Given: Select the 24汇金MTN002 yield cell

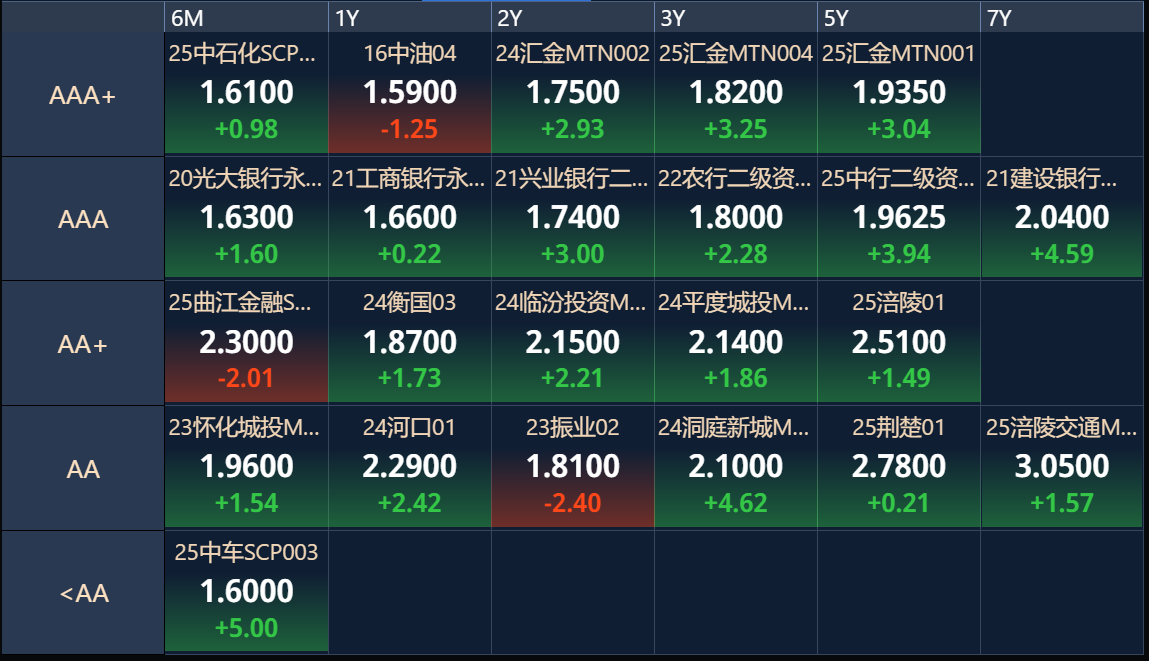Looking at the screenshot, I should (572, 93).
